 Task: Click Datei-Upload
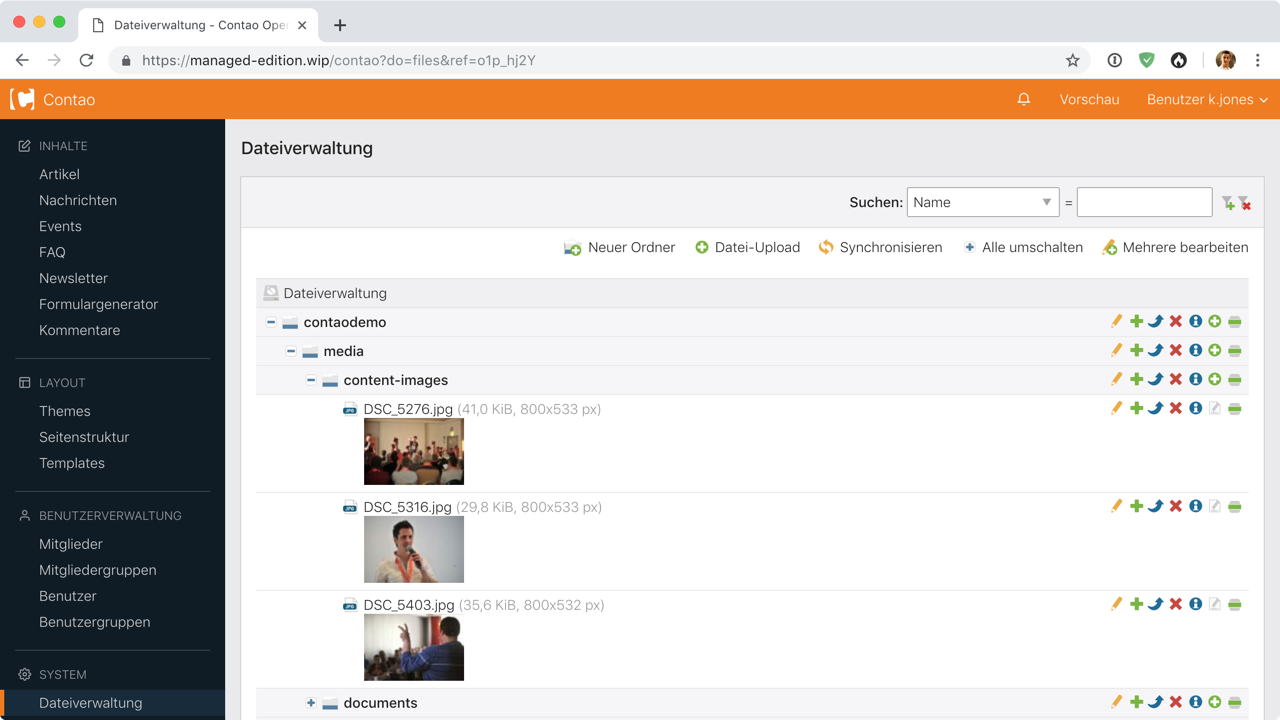coord(747,247)
